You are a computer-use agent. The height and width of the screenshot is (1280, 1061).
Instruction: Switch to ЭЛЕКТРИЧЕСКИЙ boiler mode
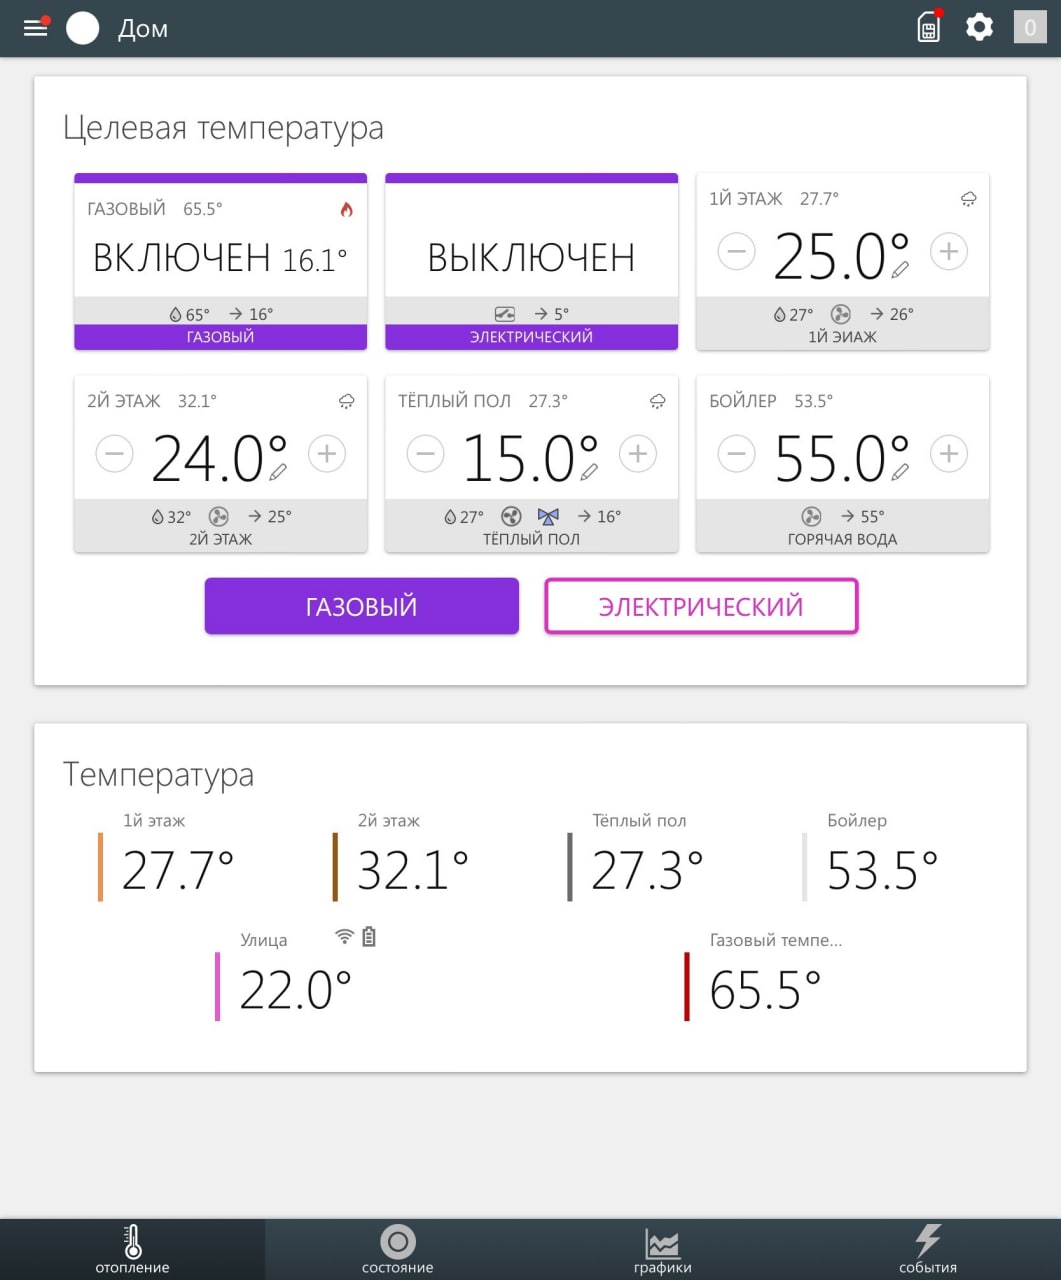tap(701, 606)
